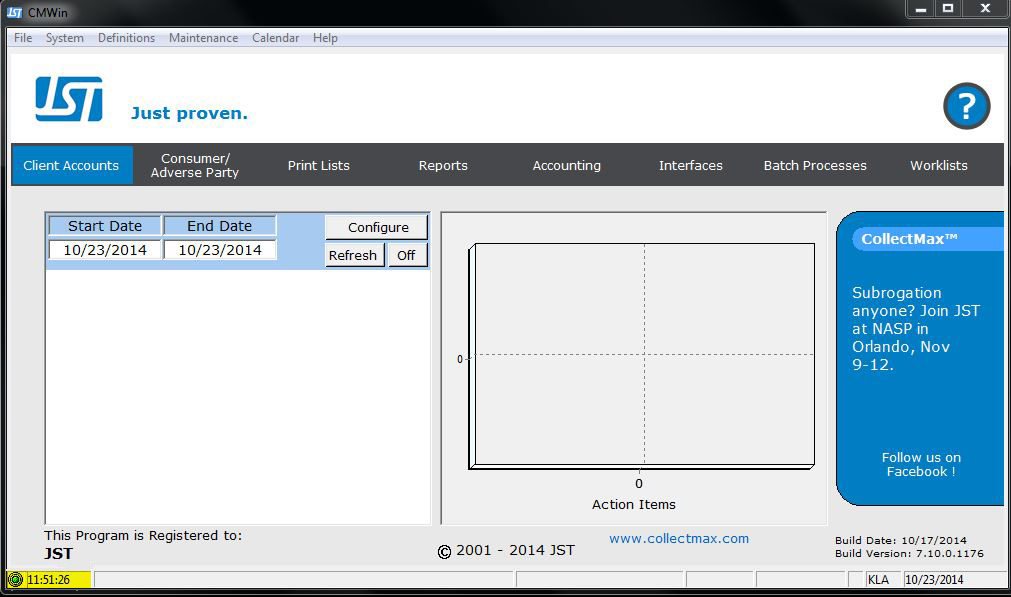
Task: Click the yellow status clock icon
Action: (15, 580)
